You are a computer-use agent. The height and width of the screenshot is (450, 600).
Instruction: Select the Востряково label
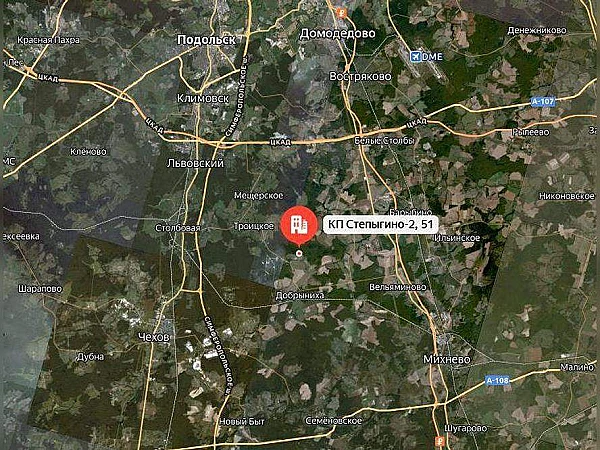tap(360, 77)
